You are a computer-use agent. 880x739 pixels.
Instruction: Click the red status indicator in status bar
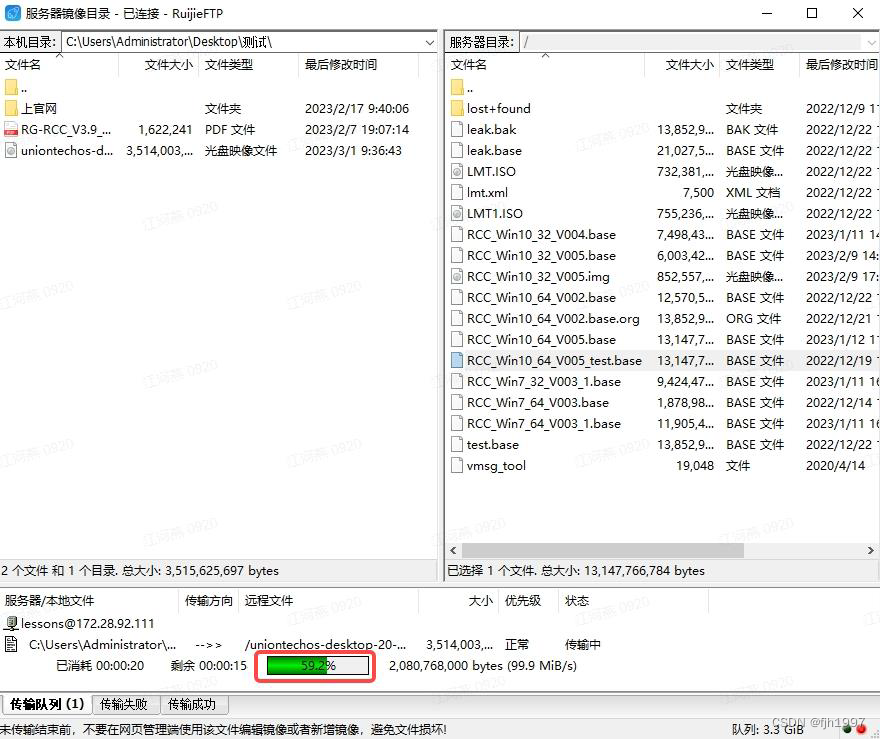[x=861, y=730]
